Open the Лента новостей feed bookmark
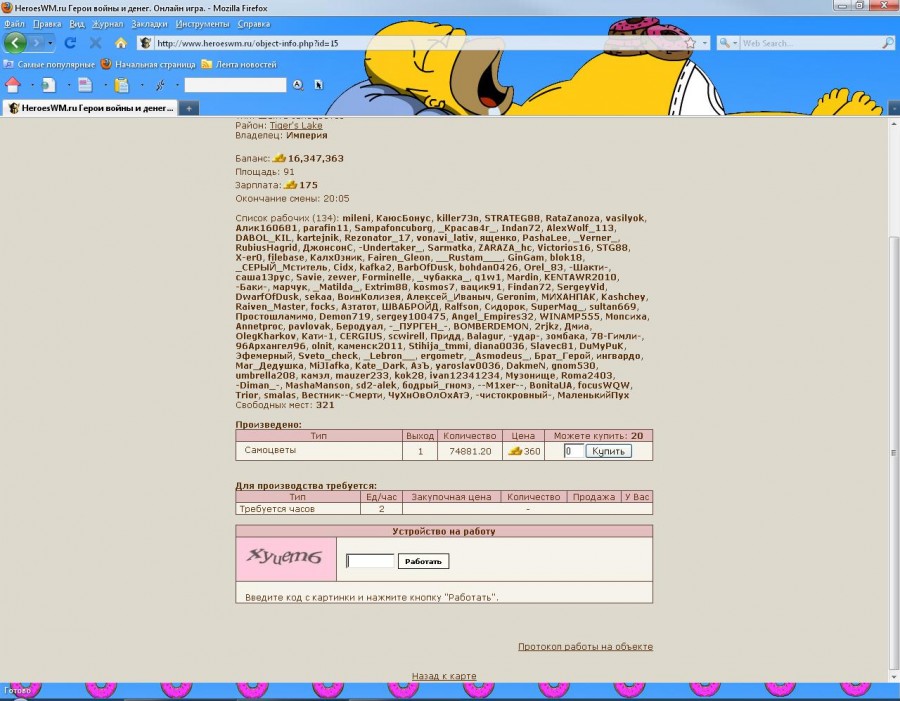Image resolution: width=900 pixels, height=701 pixels. 239,64
